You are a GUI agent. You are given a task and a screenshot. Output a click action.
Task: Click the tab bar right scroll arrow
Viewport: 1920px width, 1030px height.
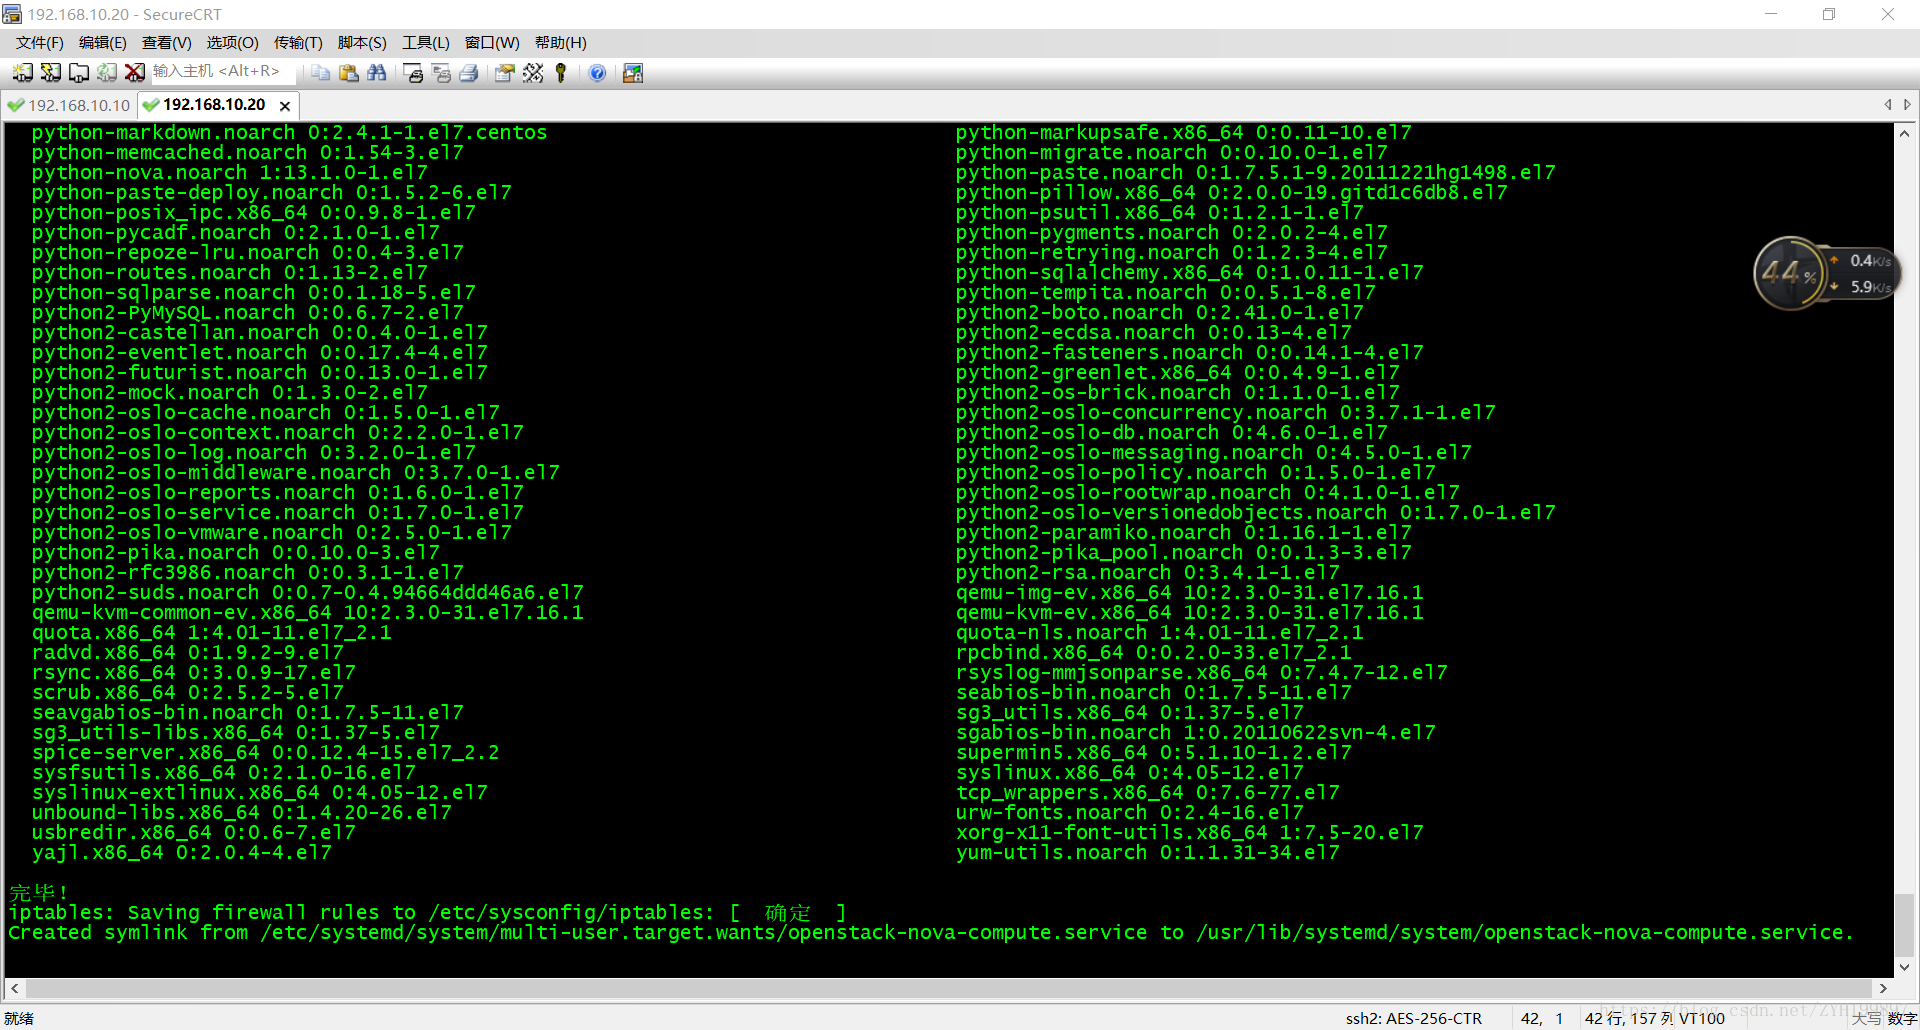1907,104
